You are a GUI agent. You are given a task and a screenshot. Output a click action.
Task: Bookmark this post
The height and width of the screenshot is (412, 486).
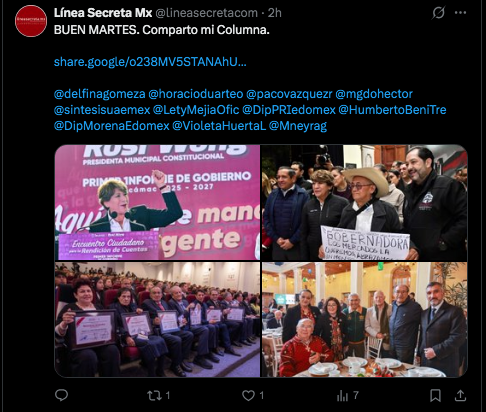435,396
